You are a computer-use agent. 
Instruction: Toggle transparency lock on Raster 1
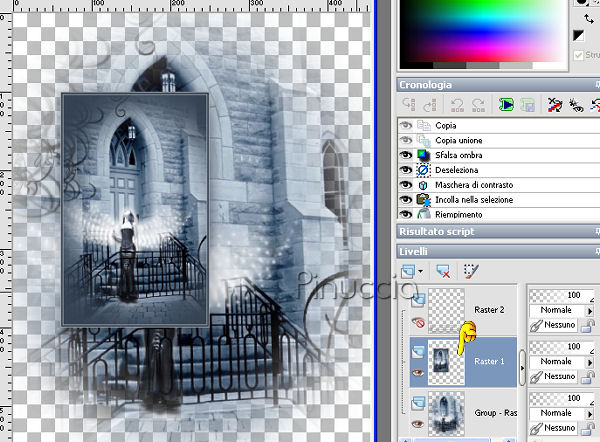[x=587, y=377]
